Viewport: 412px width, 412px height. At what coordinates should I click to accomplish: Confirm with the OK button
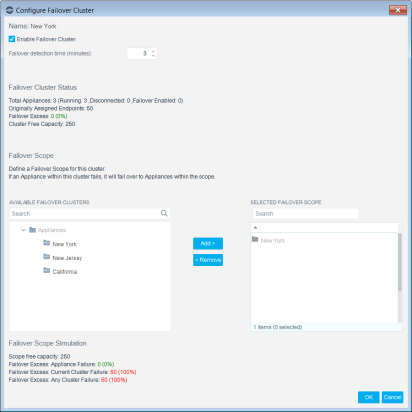368,397
